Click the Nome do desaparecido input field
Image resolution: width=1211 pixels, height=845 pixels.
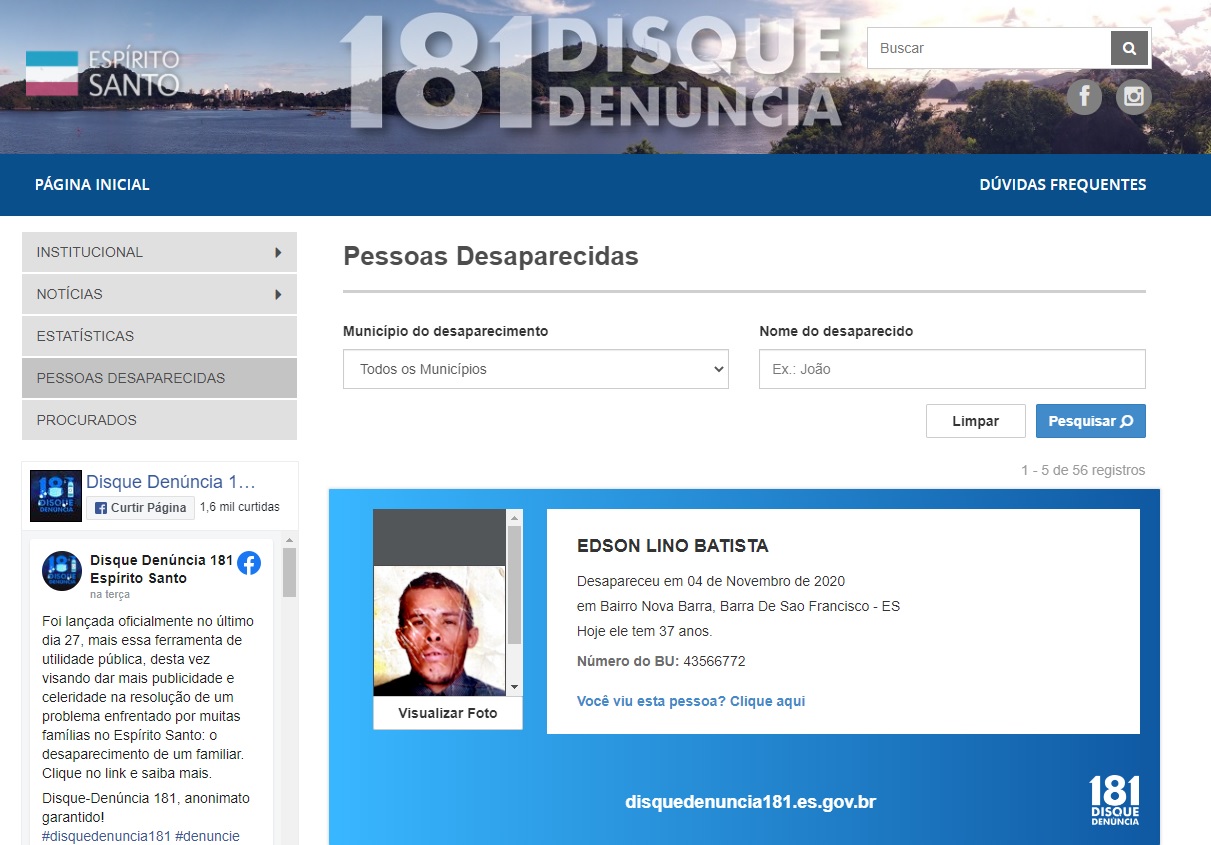click(x=951, y=369)
